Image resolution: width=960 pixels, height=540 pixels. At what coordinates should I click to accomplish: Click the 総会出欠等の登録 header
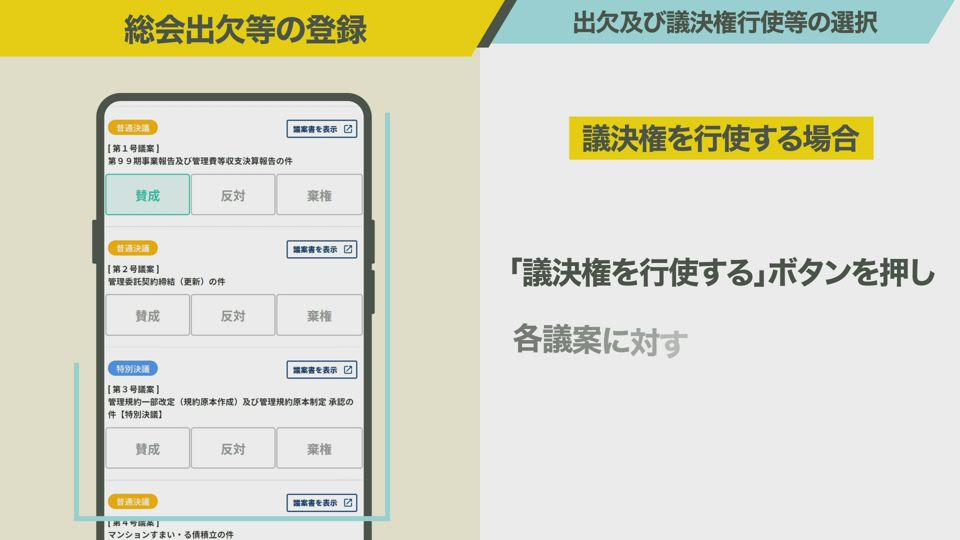click(x=245, y=29)
